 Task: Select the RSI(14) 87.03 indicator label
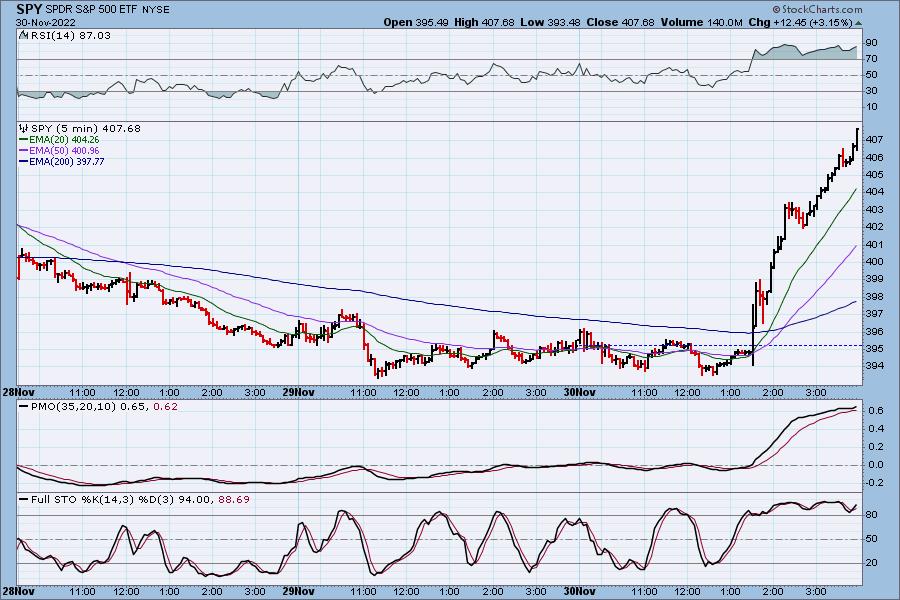tap(70, 36)
